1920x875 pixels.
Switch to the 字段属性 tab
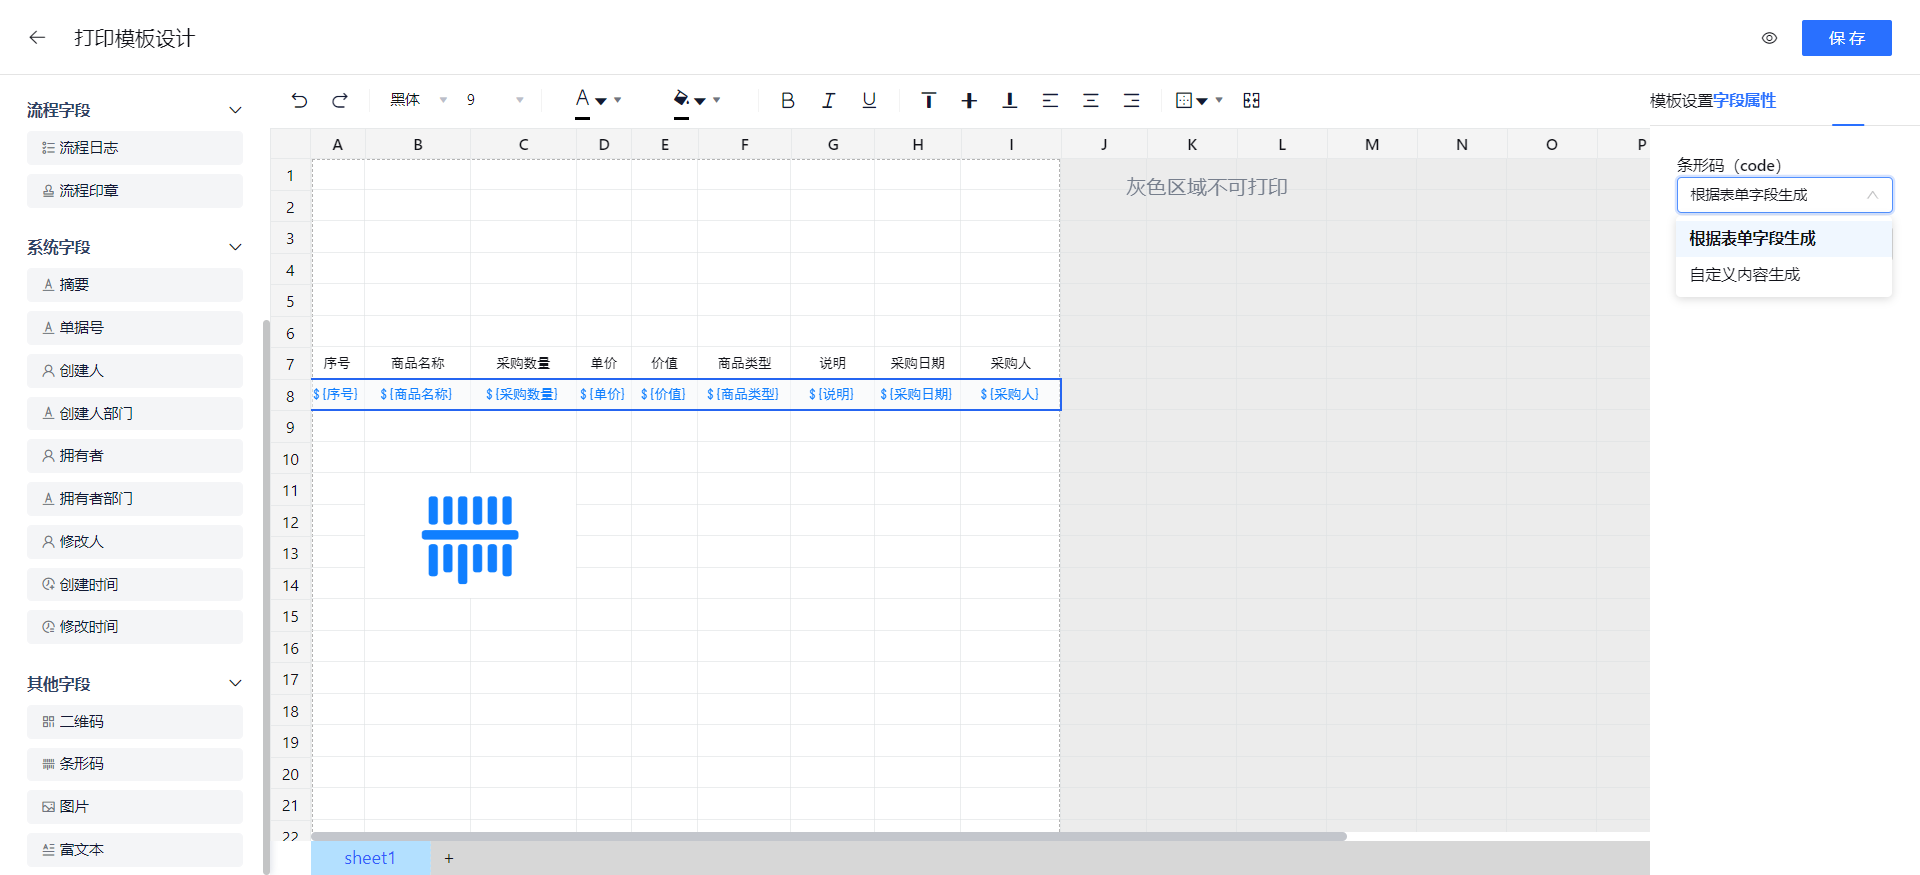(1745, 101)
